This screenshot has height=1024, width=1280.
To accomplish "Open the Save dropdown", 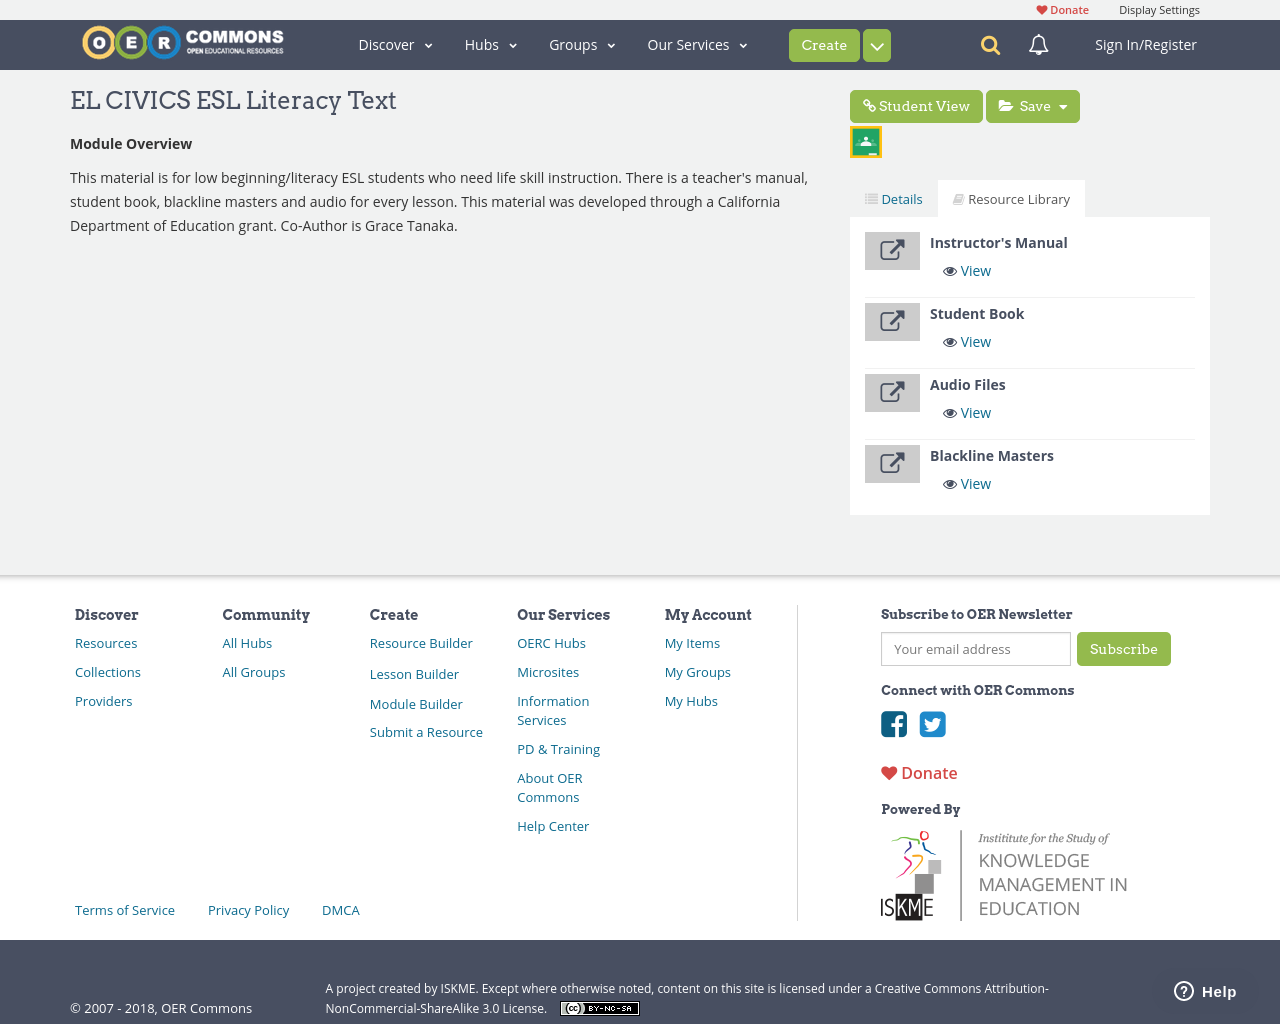I will tap(1033, 106).
